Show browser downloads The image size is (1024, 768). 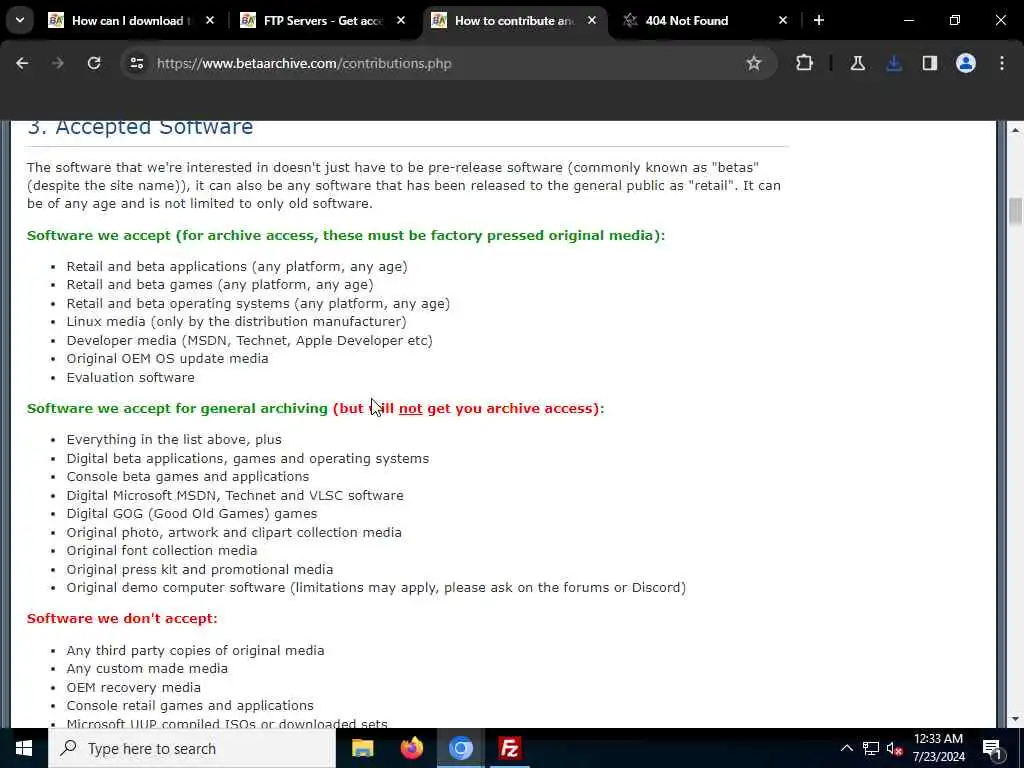[894, 63]
